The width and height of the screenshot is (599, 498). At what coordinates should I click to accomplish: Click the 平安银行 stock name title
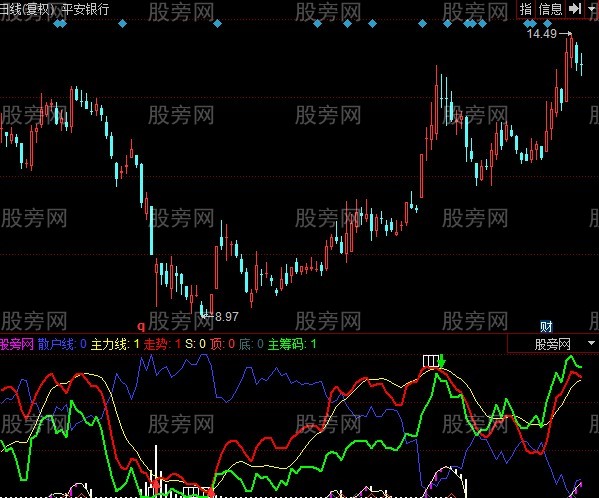pyautogui.click(x=86, y=9)
